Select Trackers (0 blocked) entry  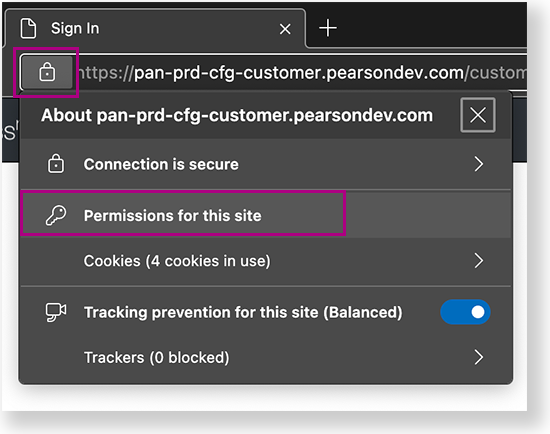click(266, 358)
